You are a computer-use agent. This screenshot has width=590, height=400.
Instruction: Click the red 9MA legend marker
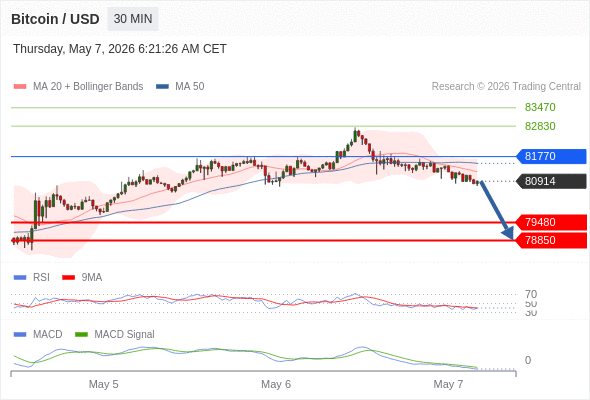click(x=68, y=278)
